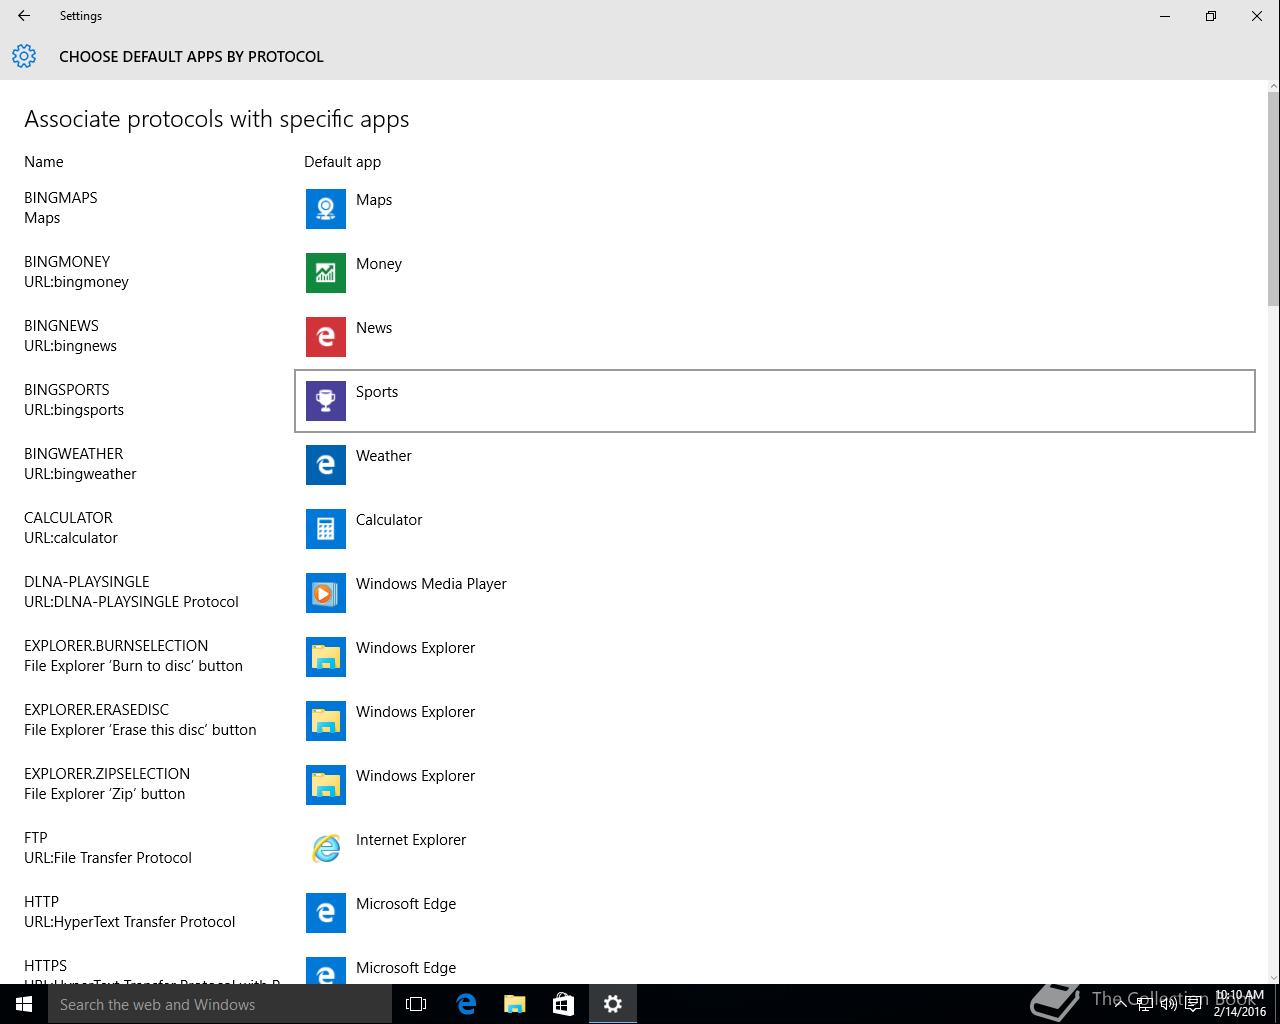This screenshot has width=1280, height=1024.
Task: Click the Internet Explorer icon for FTP
Action: click(x=326, y=849)
